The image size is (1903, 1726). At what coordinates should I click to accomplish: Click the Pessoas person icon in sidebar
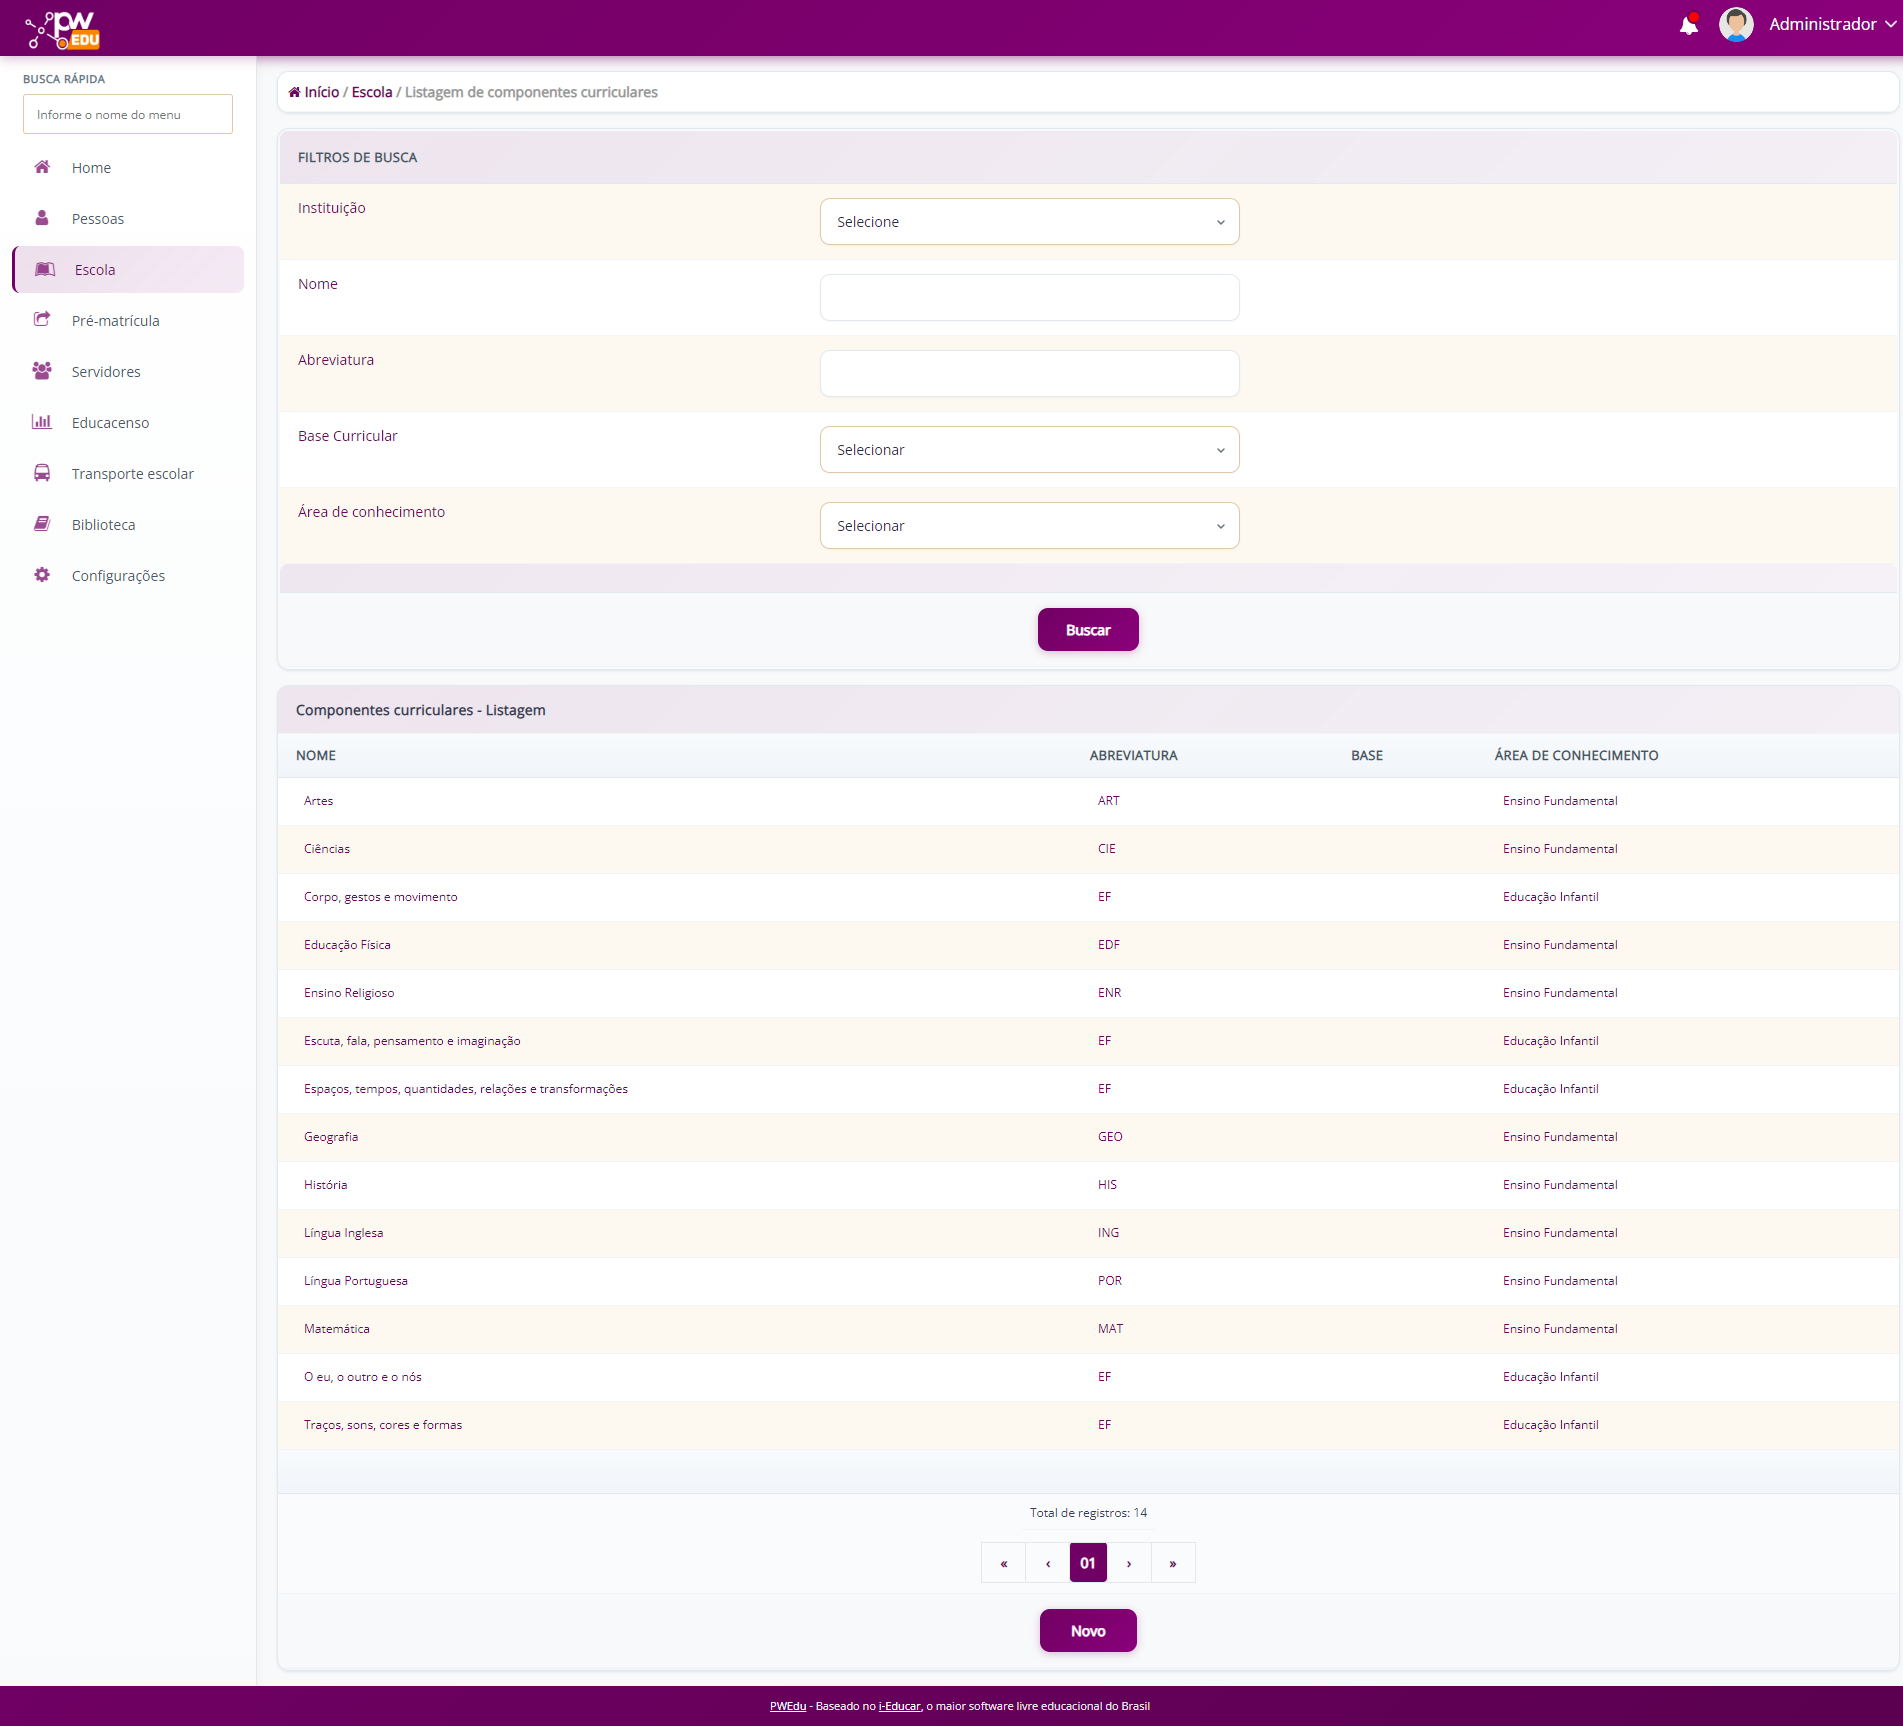[x=42, y=218]
